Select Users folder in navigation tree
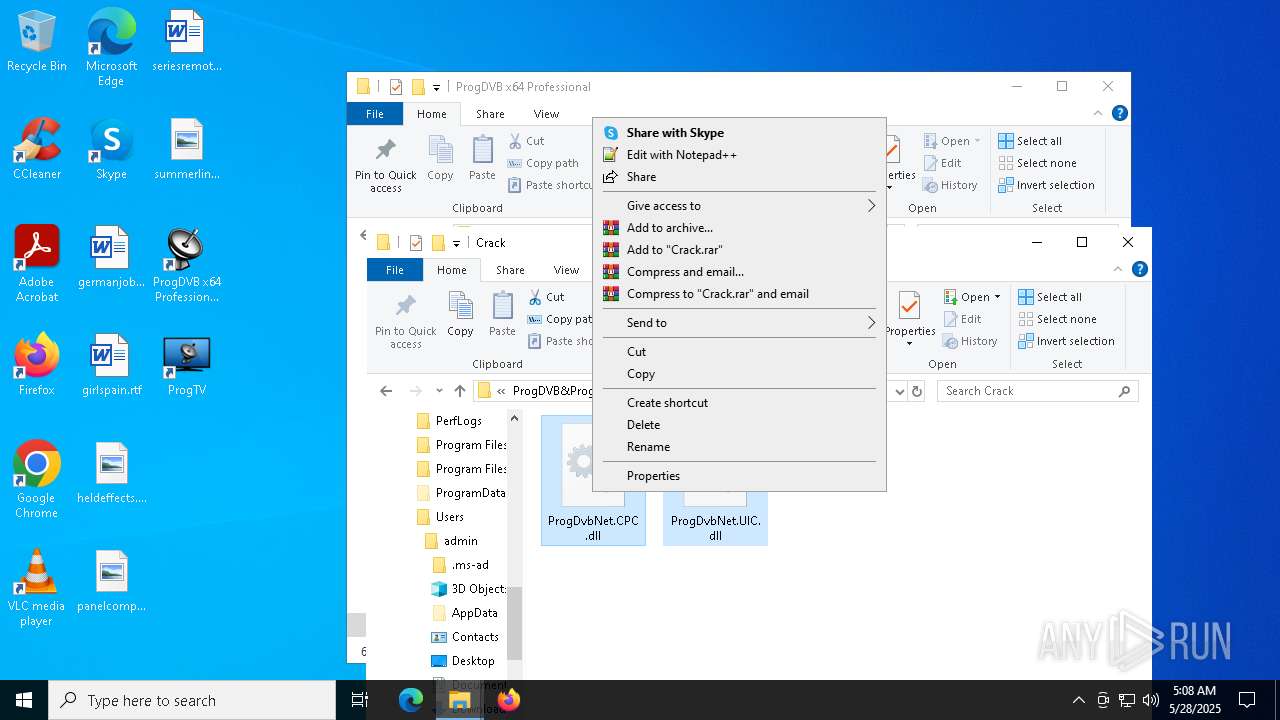This screenshot has width=1280, height=720. coord(450,517)
